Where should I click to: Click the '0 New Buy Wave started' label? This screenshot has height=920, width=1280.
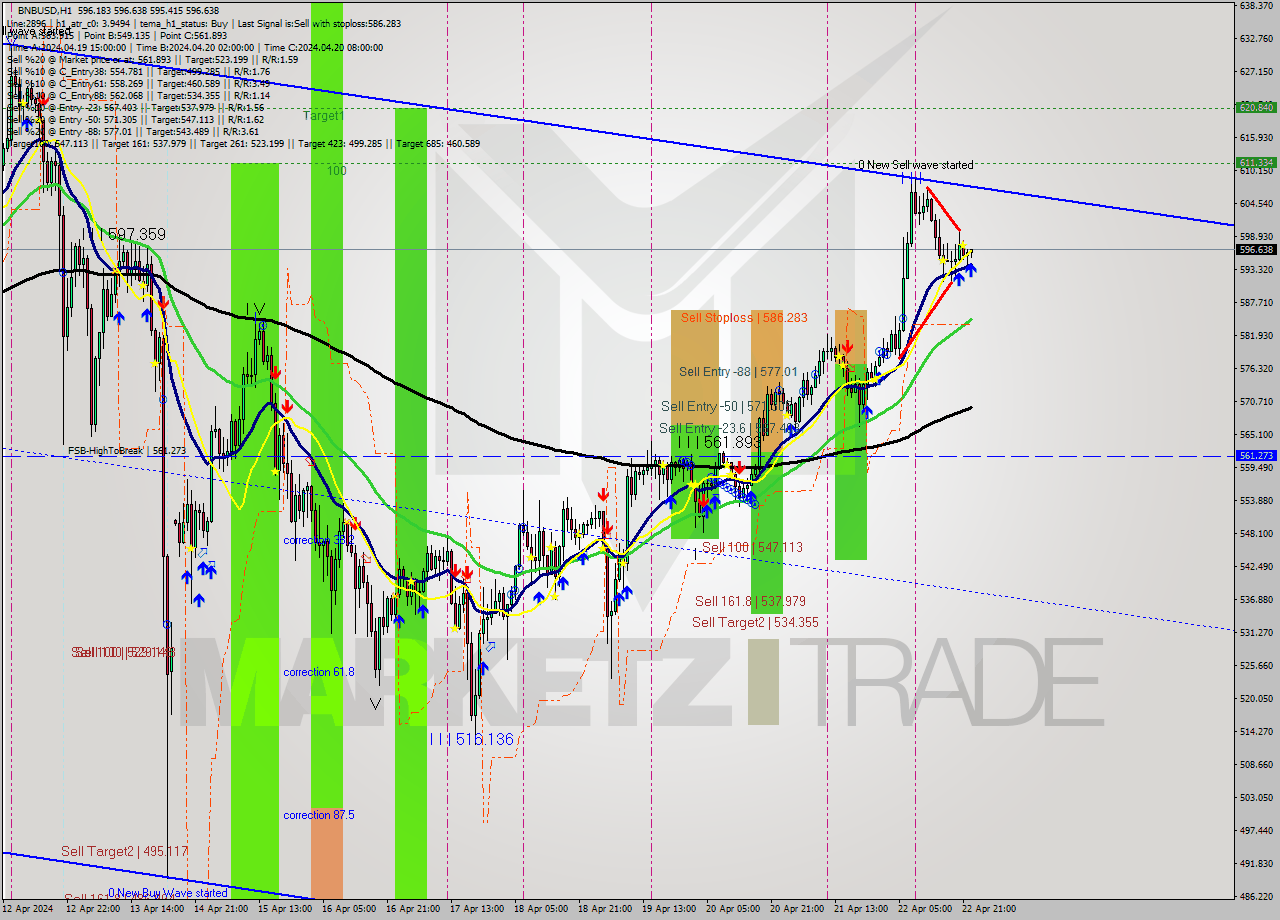click(168, 893)
